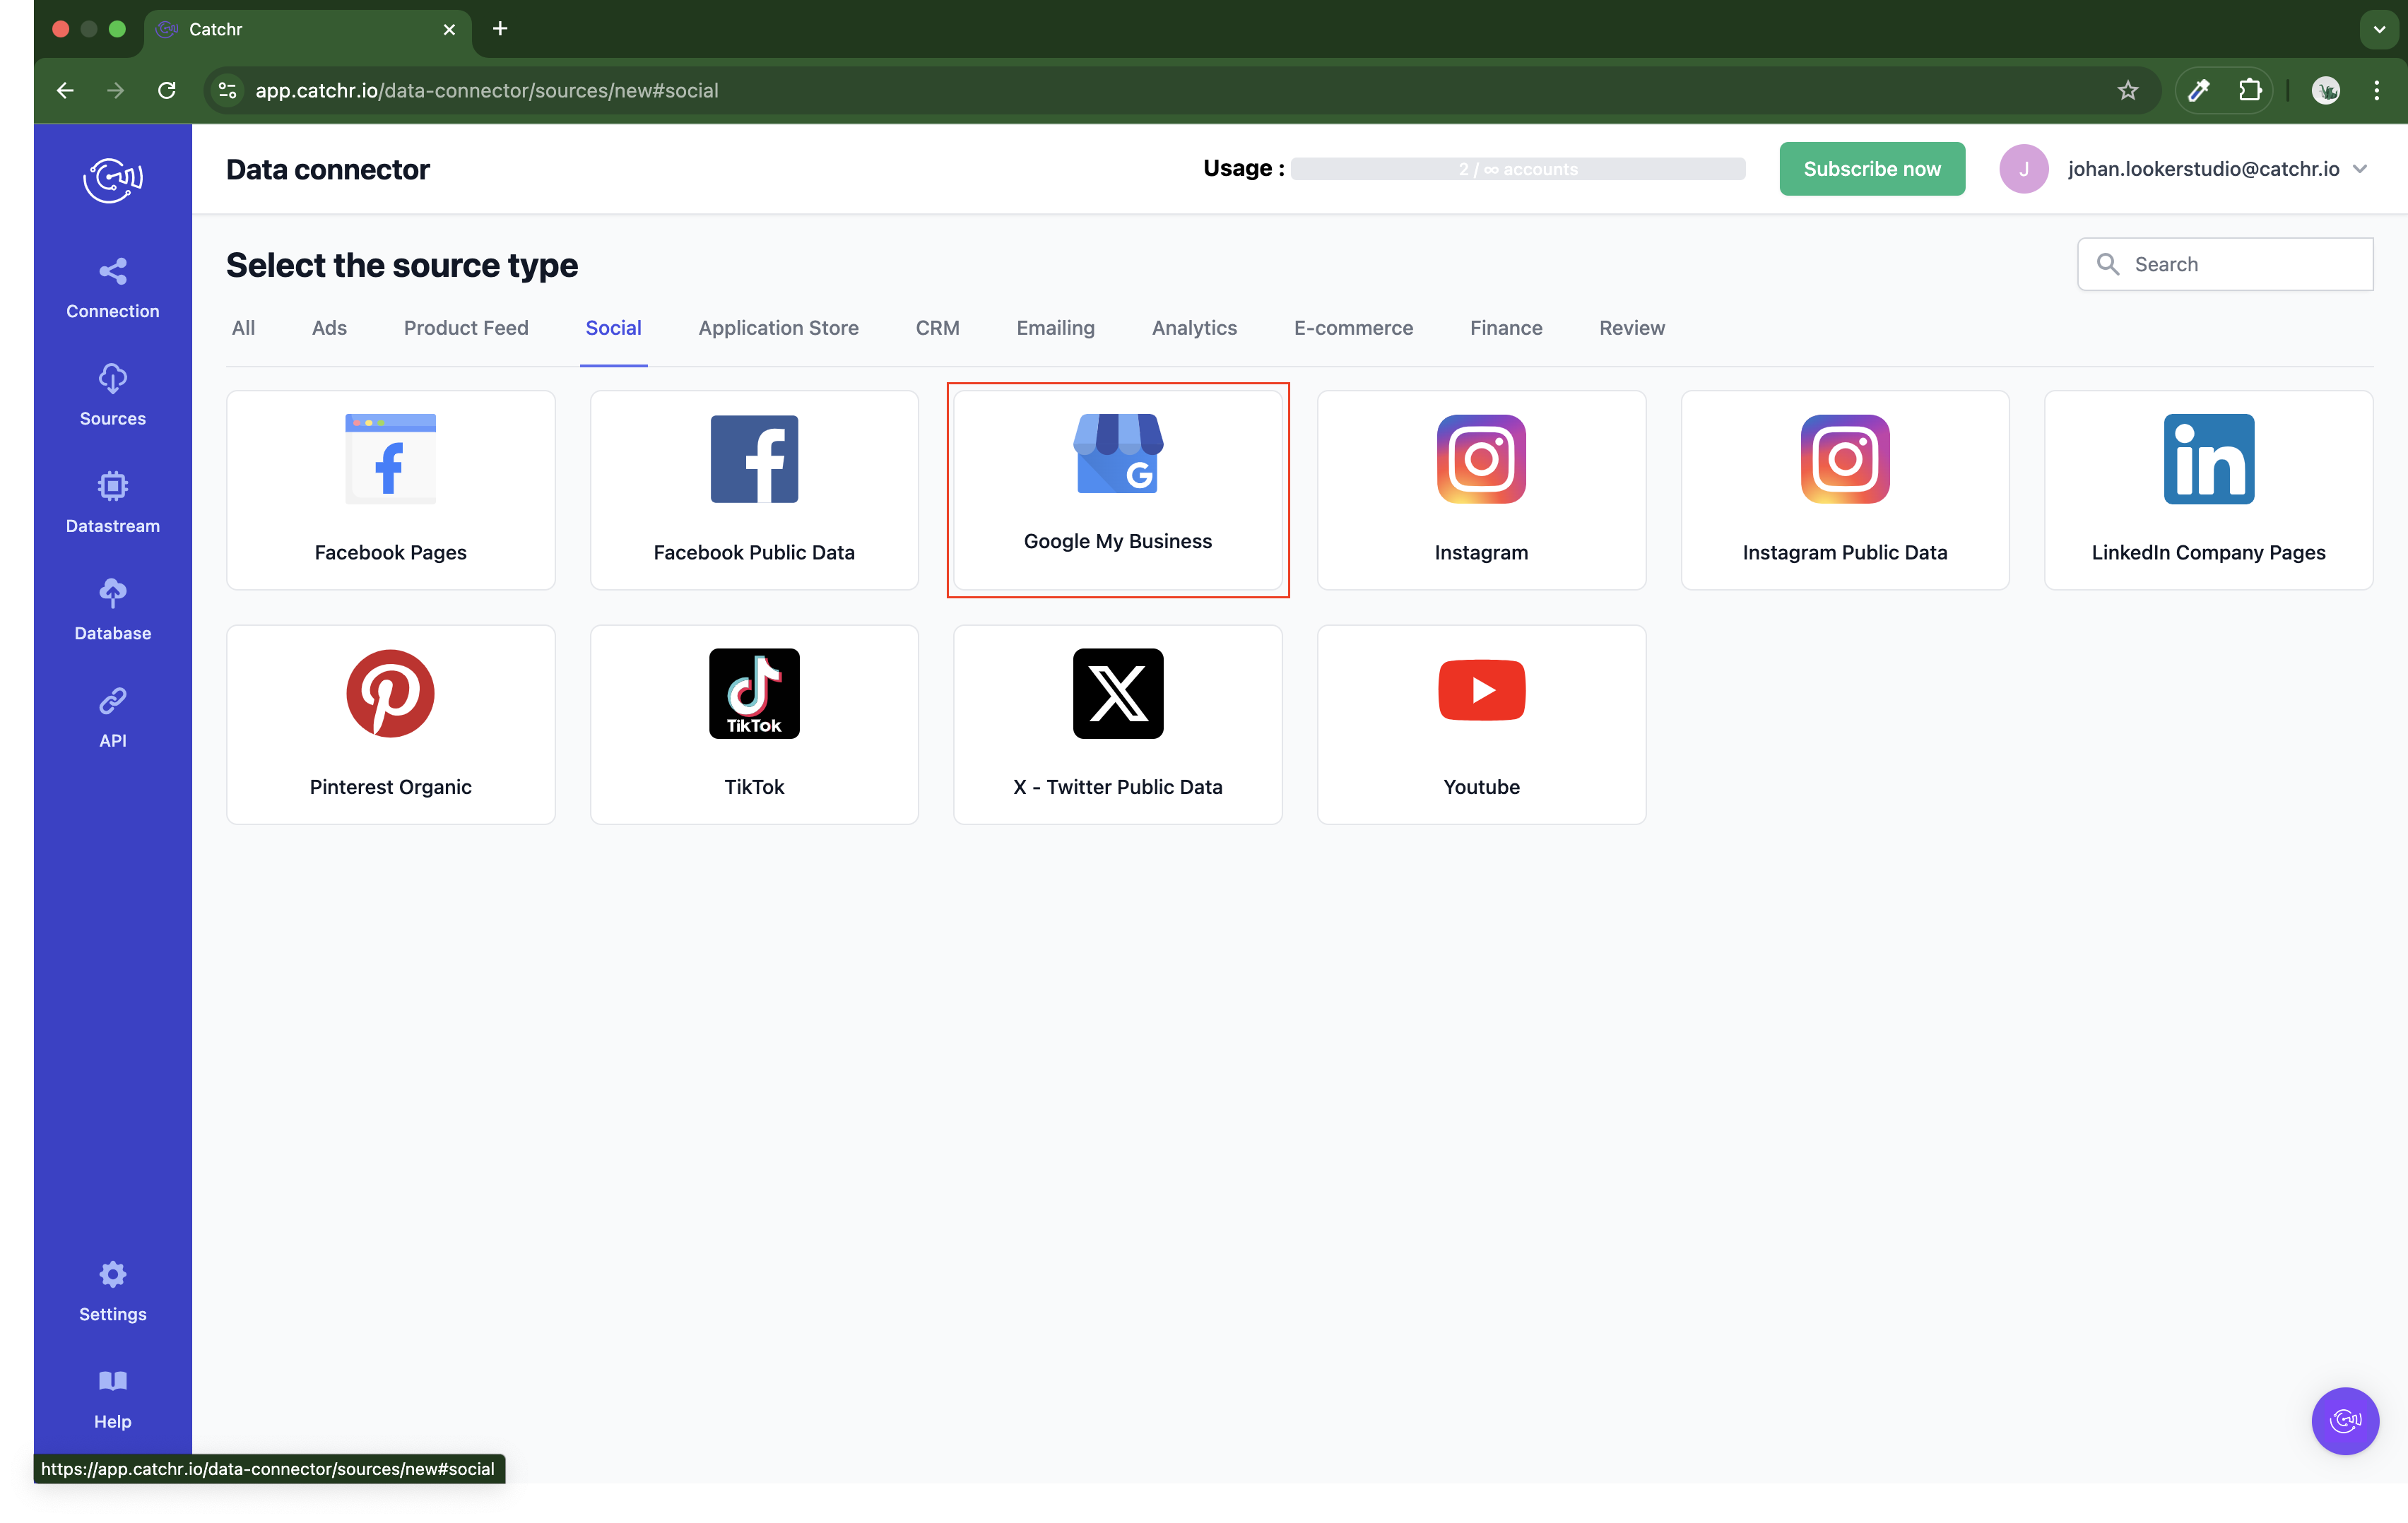Choose the Google My Business source

pos(1118,490)
